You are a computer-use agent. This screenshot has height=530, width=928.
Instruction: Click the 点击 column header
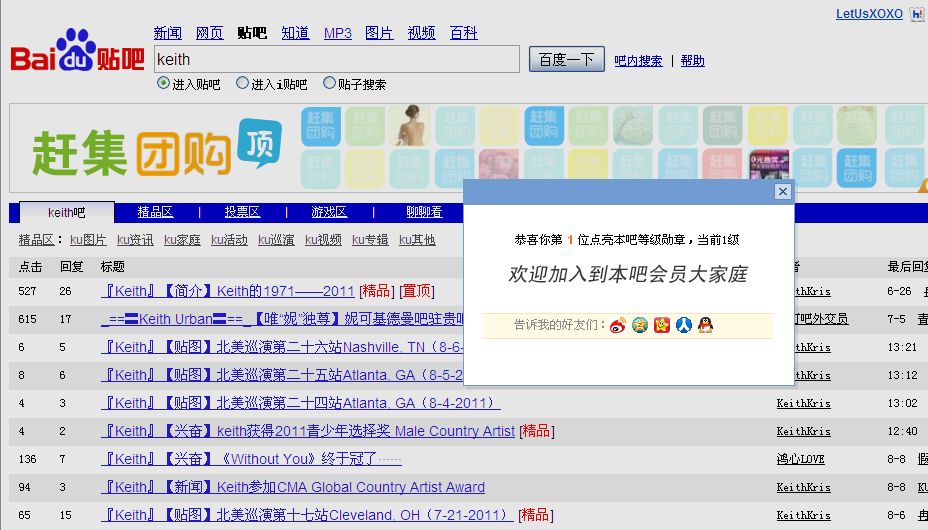click(30, 267)
